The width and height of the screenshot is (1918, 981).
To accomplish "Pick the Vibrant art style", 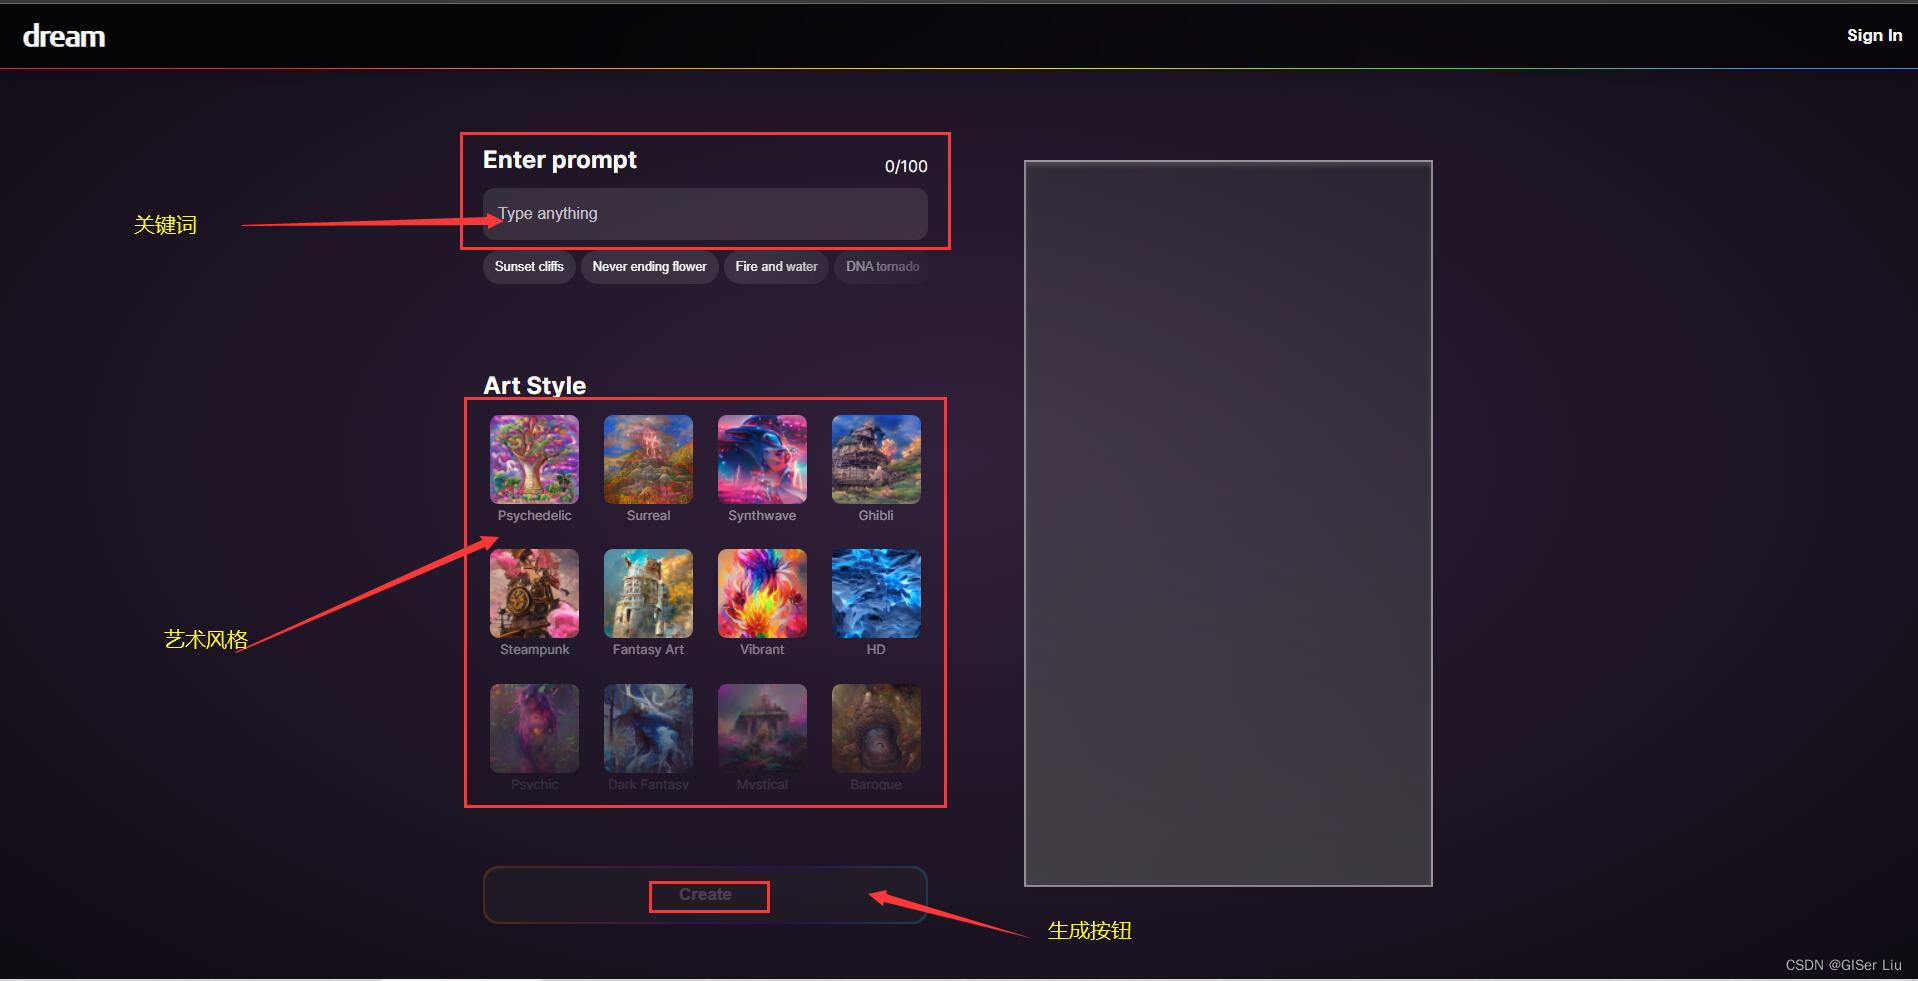I will coord(762,593).
